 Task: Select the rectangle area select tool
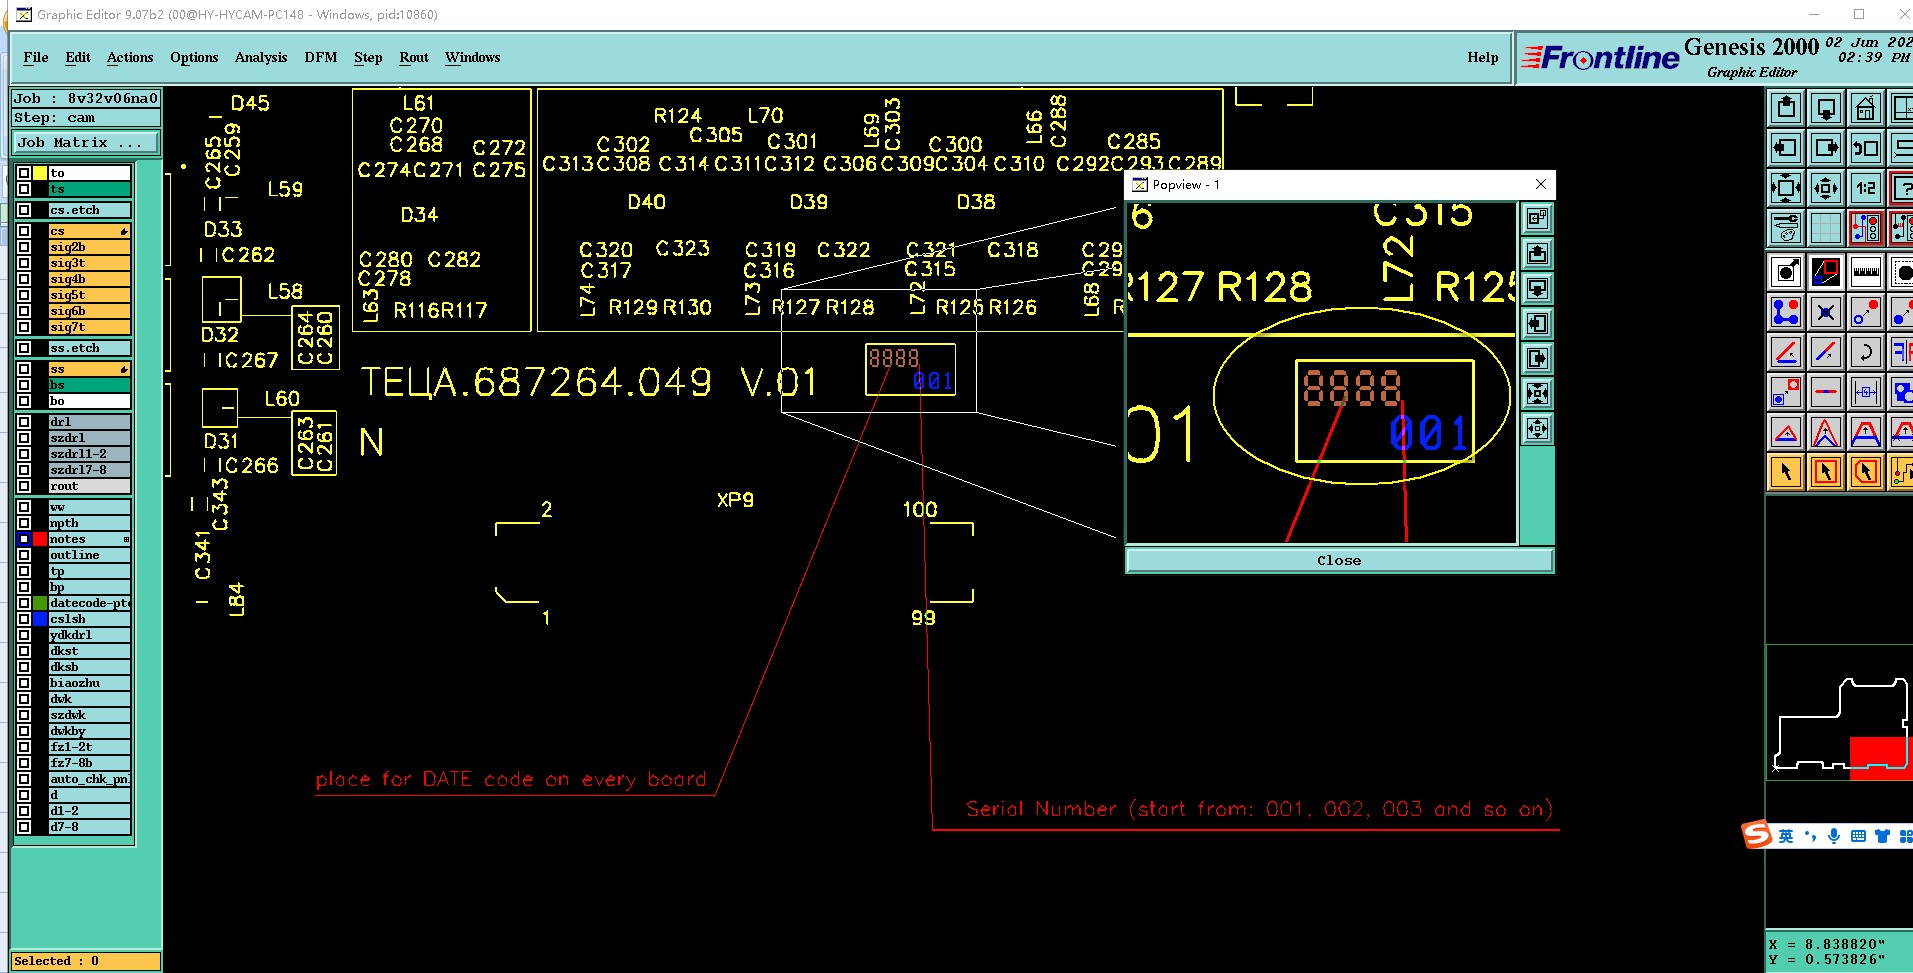[x=1826, y=471]
